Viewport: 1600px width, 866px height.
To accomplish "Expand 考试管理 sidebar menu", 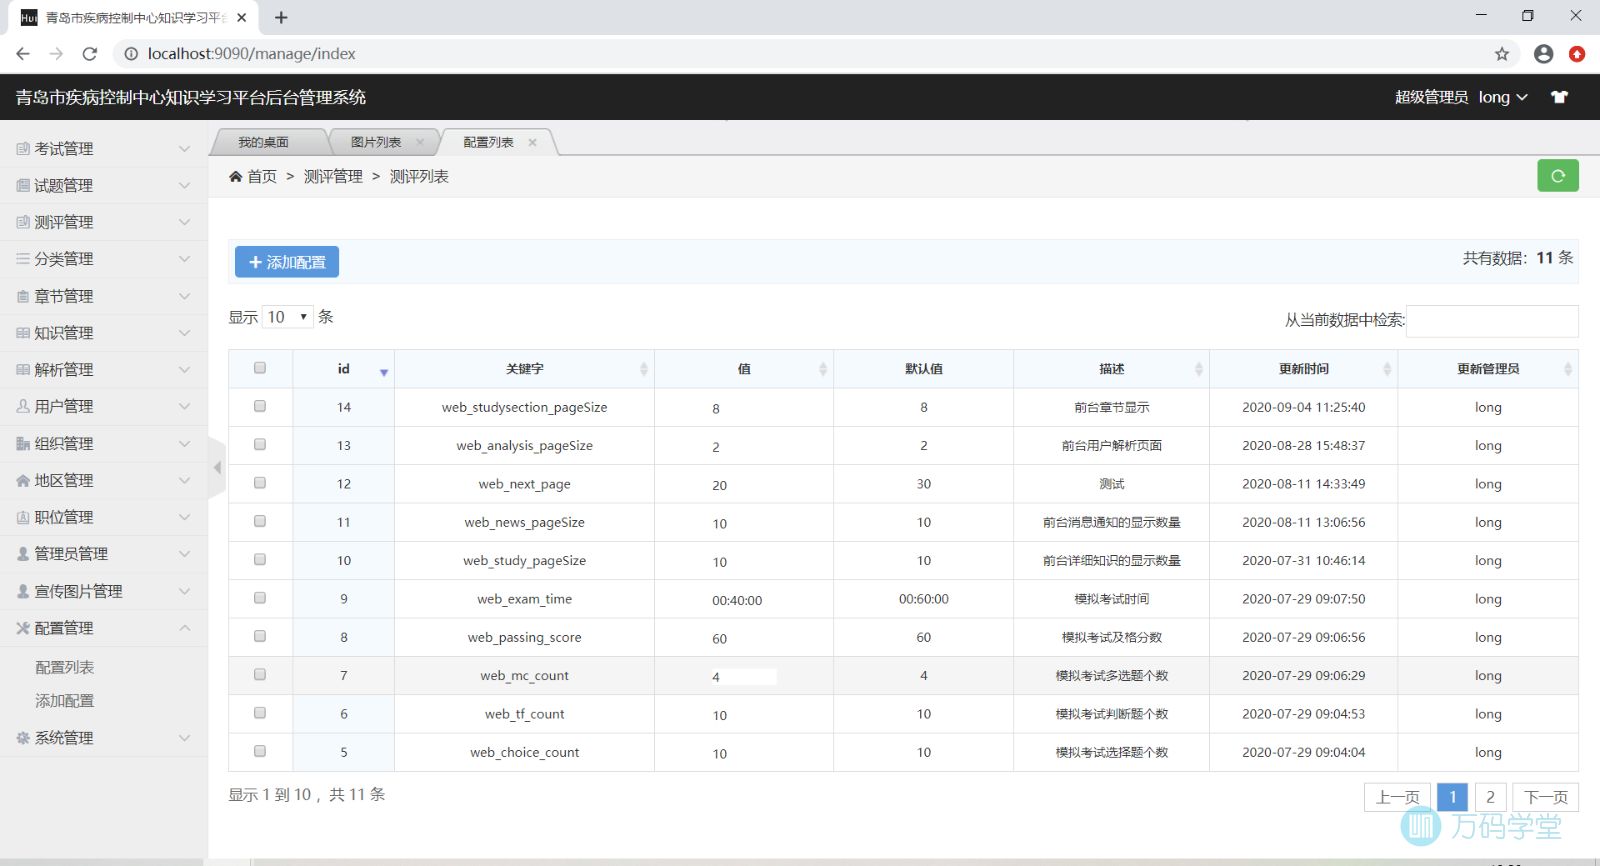I will coord(104,149).
